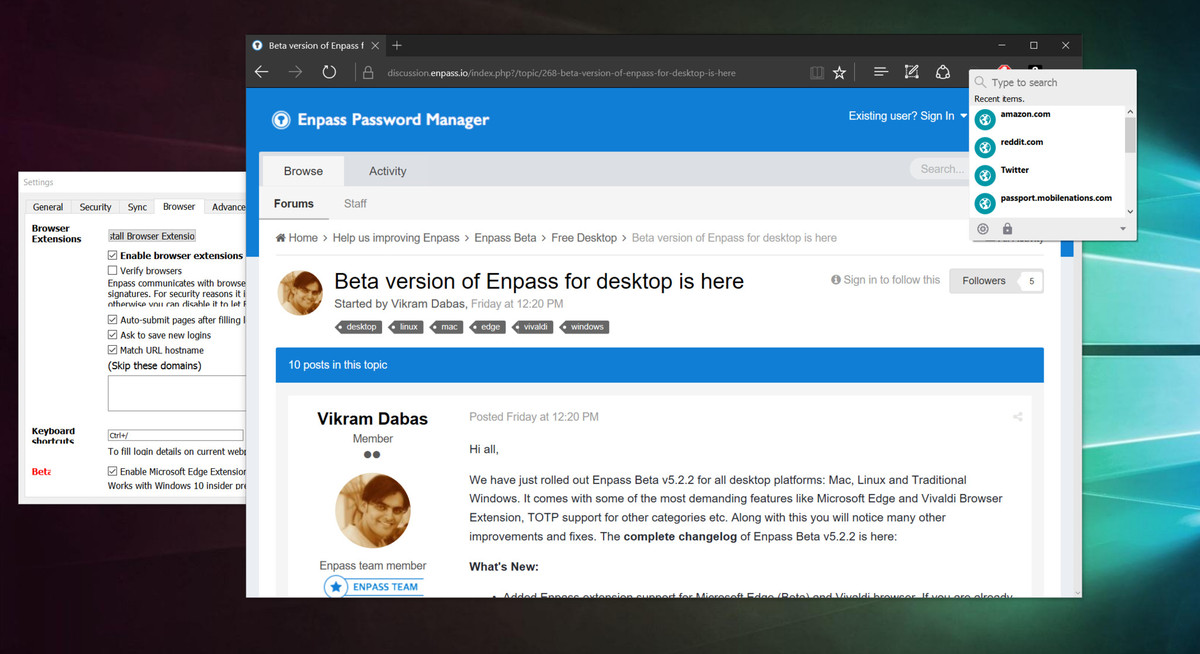
Task: Click the globe icon beside amazon.com
Action: pyautogui.click(x=985, y=120)
